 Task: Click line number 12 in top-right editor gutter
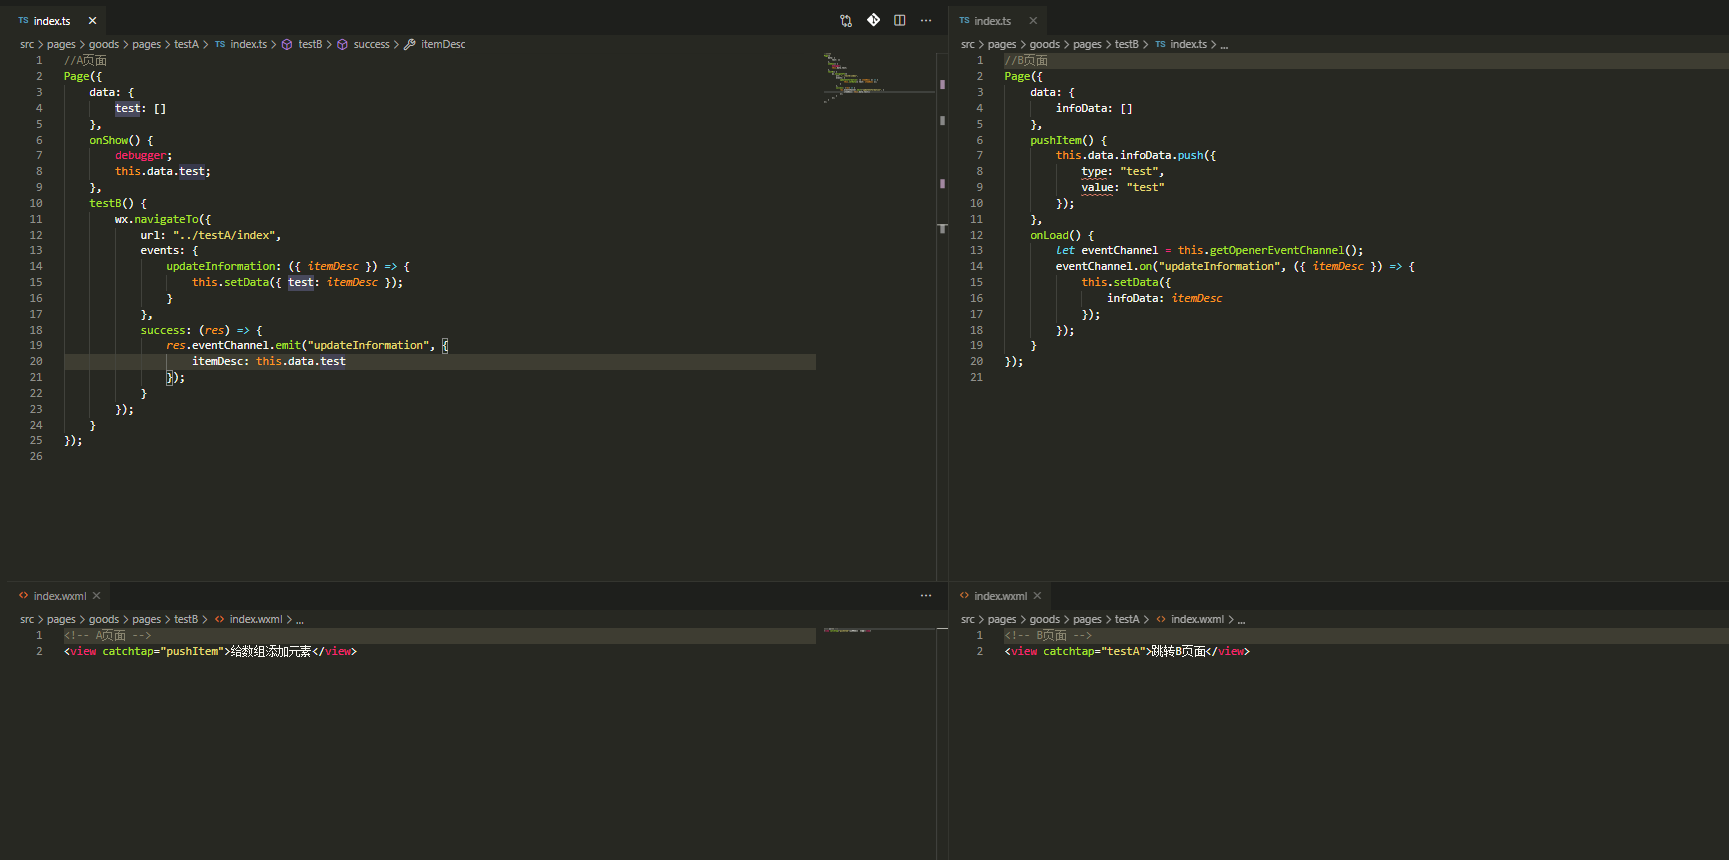(x=976, y=235)
